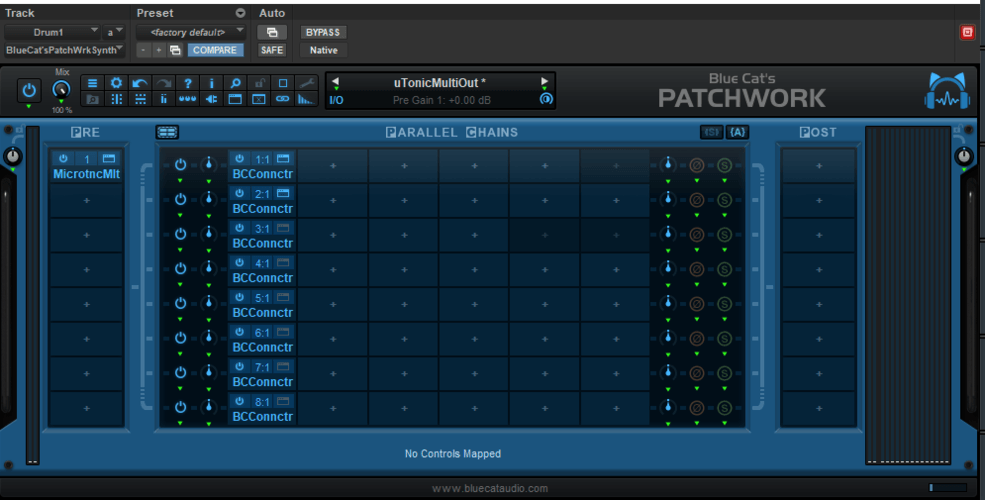Viewport: 985px width, 500px height.
Task: Click the close-editors X window icon
Action: [x=259, y=99]
